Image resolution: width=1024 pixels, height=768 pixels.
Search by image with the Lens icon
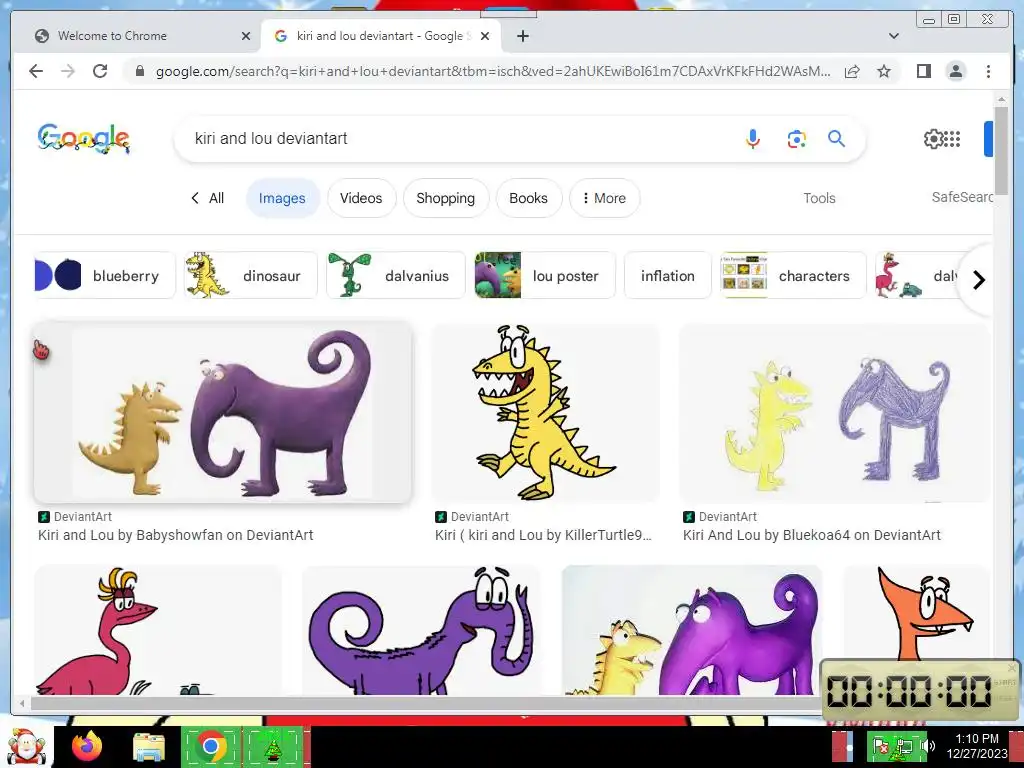[x=796, y=138]
